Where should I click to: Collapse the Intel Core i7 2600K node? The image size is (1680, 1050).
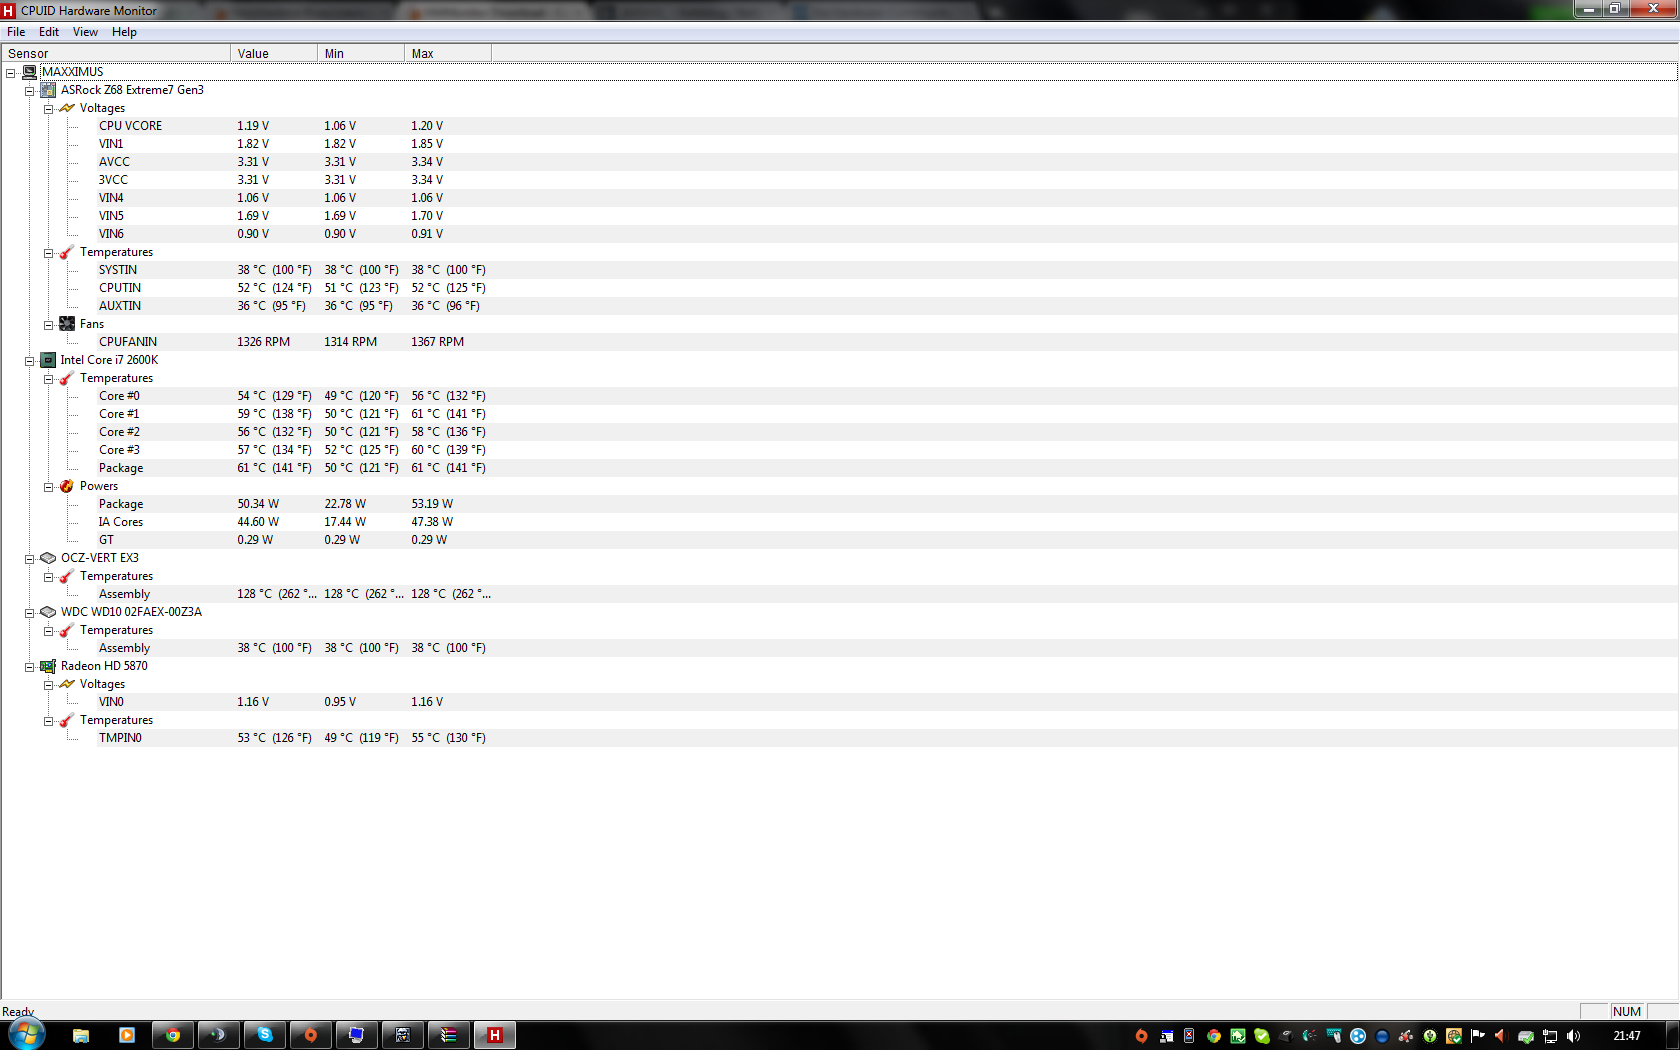point(29,361)
